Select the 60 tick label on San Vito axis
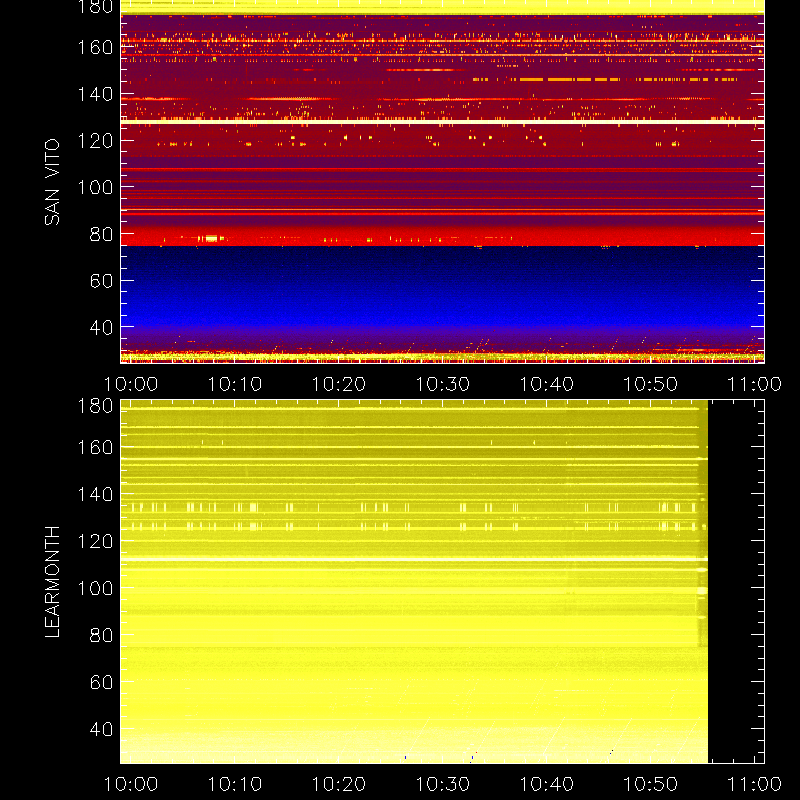800x800 pixels. pos(101,281)
